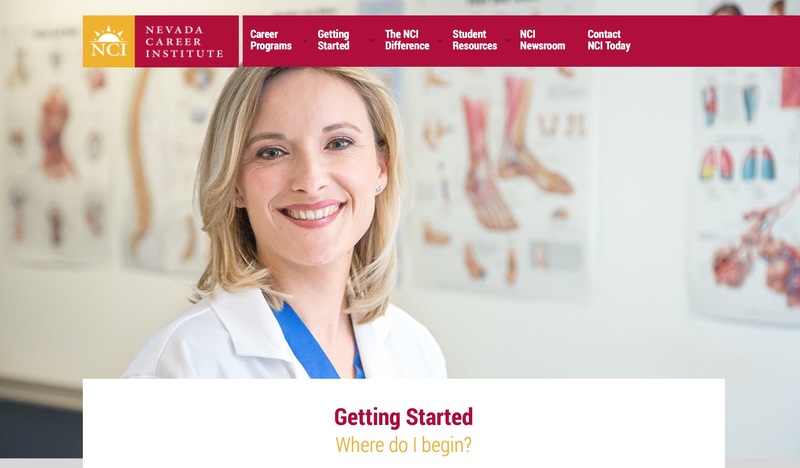Image resolution: width=800 pixels, height=468 pixels.
Task: Expand the arrow beside Getting Started
Action: click(372, 40)
